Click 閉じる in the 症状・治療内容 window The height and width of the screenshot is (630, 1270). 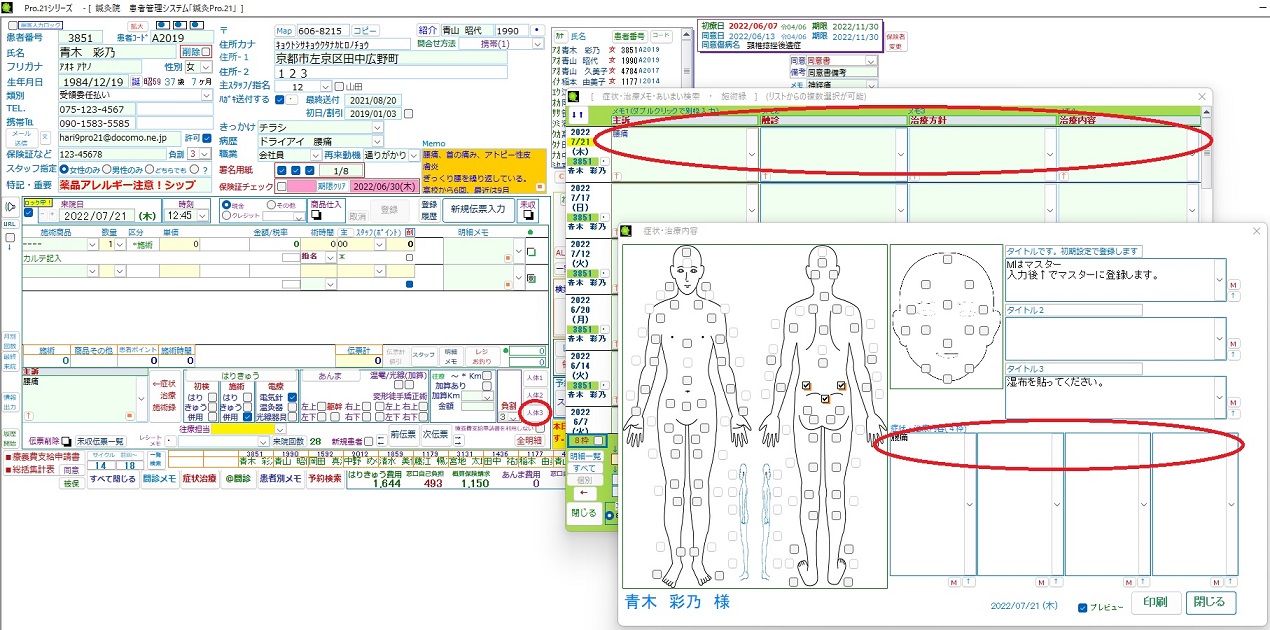pyautogui.click(x=1211, y=603)
